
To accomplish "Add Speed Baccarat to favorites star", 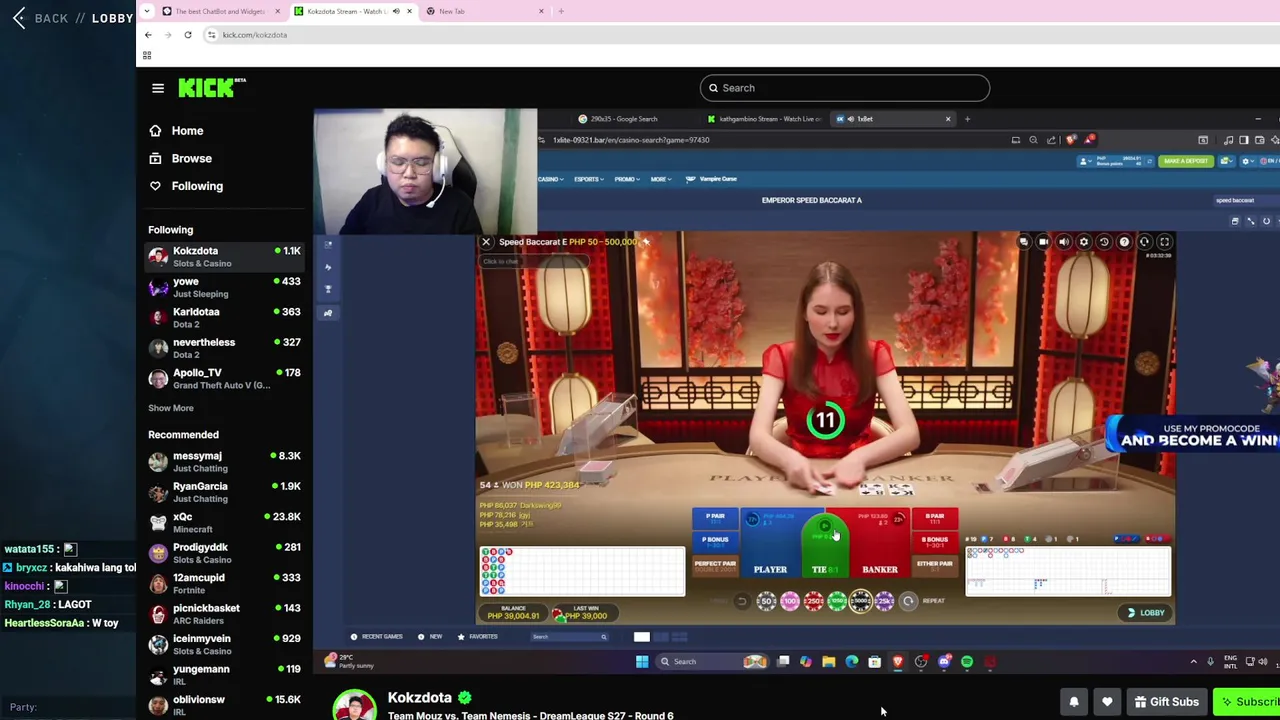I will [646, 242].
